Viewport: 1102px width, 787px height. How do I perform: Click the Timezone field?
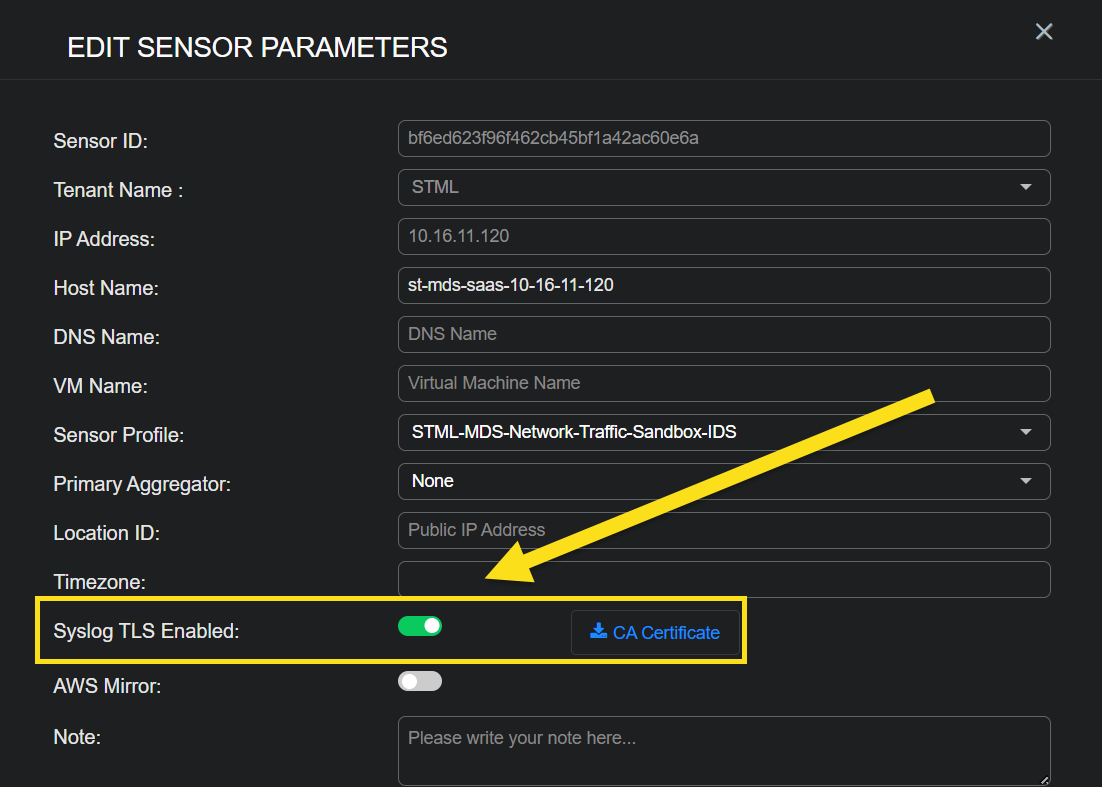723,579
